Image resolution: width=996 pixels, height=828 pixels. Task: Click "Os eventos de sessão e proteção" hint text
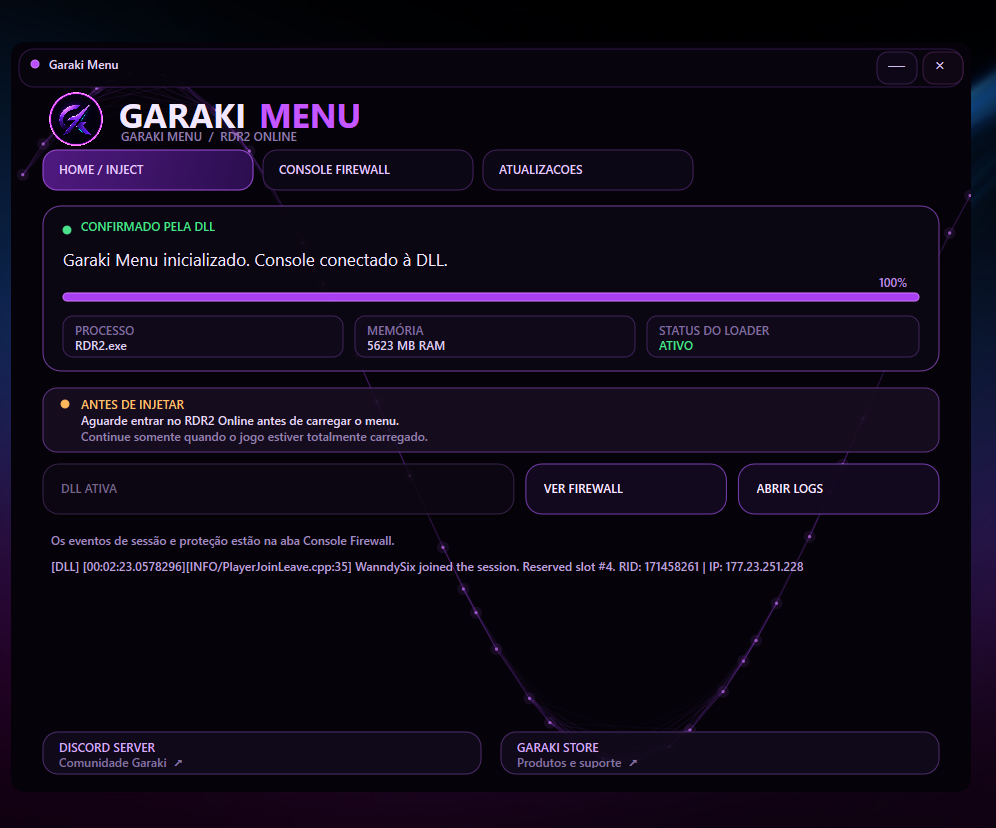tap(223, 541)
